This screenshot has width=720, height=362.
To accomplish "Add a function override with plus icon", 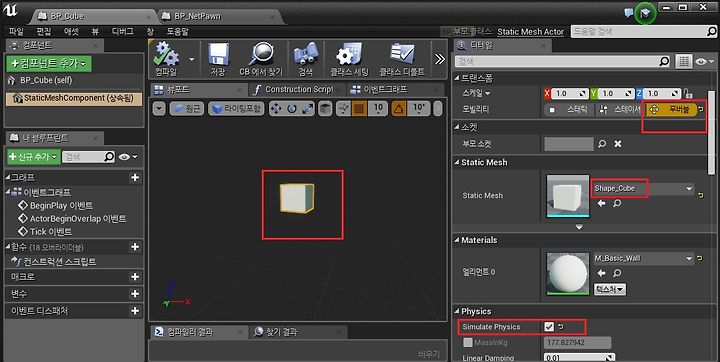I will 135,247.
